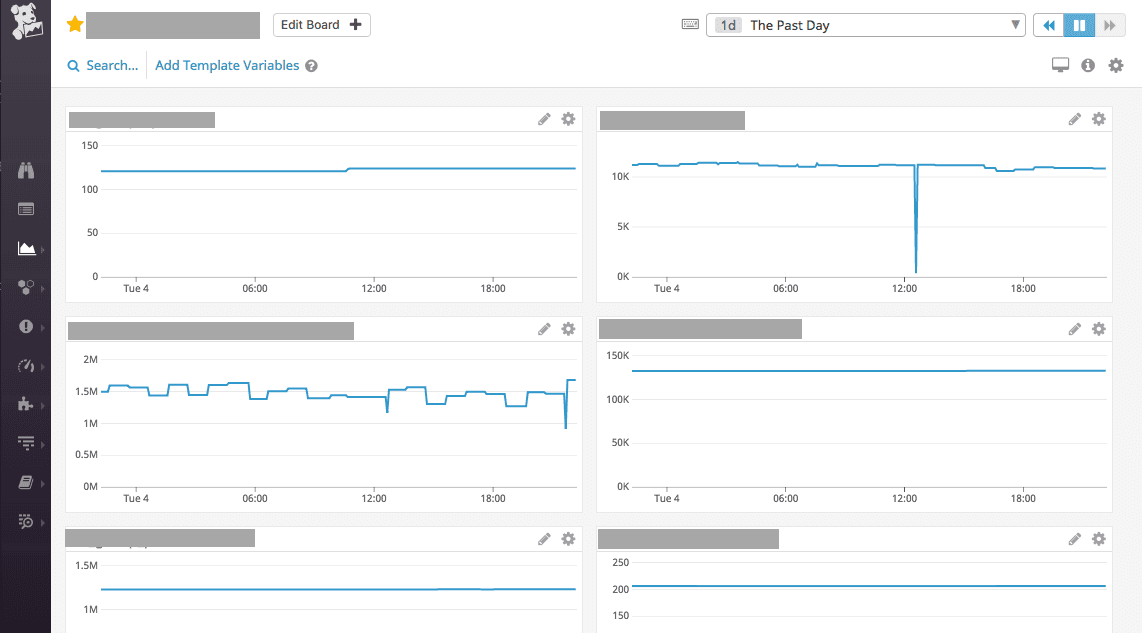The image size is (1142, 633).
Task: Open the gear menu on the top-left graph
Action: [568, 119]
